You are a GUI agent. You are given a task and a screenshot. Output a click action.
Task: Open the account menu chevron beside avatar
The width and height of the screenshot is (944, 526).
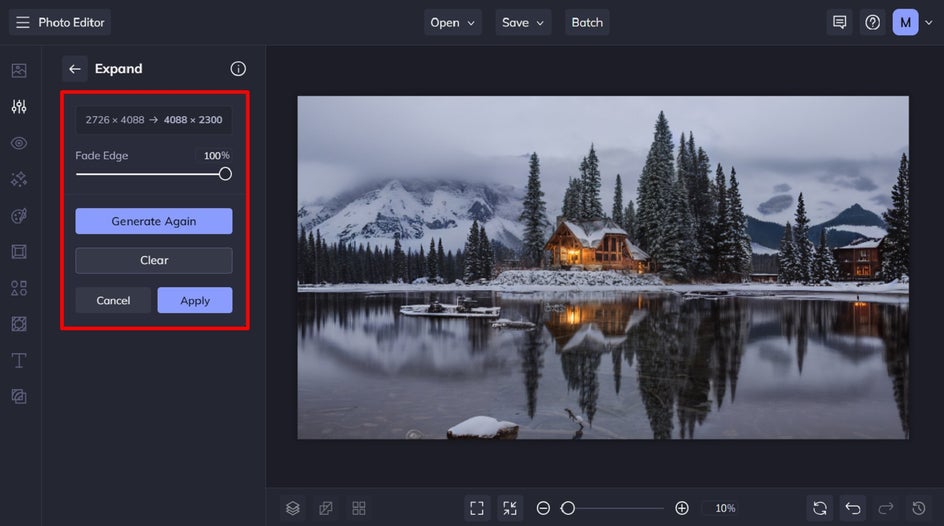(928, 22)
